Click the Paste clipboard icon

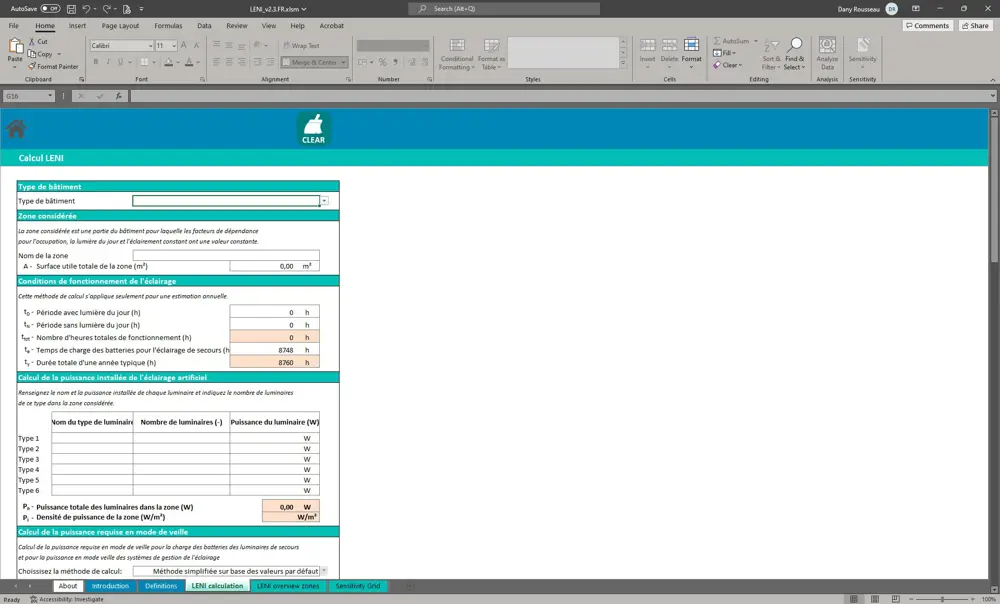click(15, 47)
